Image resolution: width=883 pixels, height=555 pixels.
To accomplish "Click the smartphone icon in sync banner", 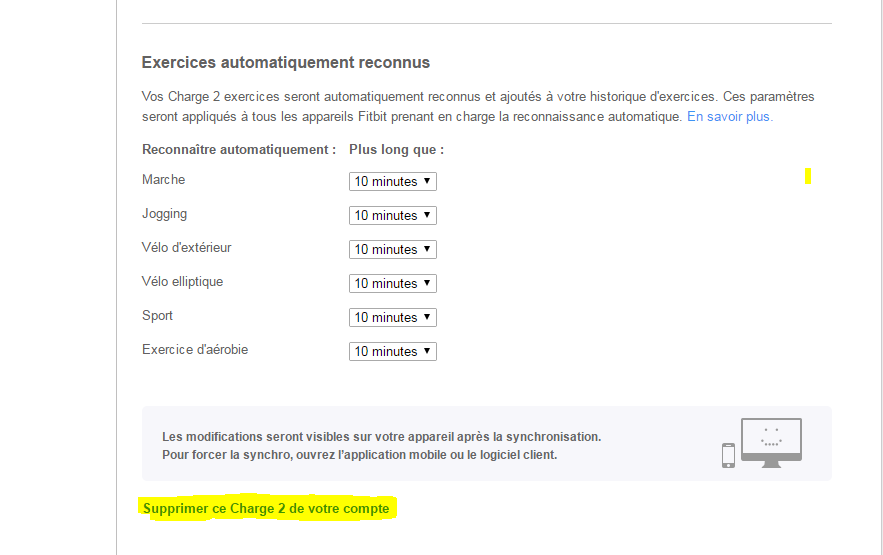I will click(x=728, y=455).
